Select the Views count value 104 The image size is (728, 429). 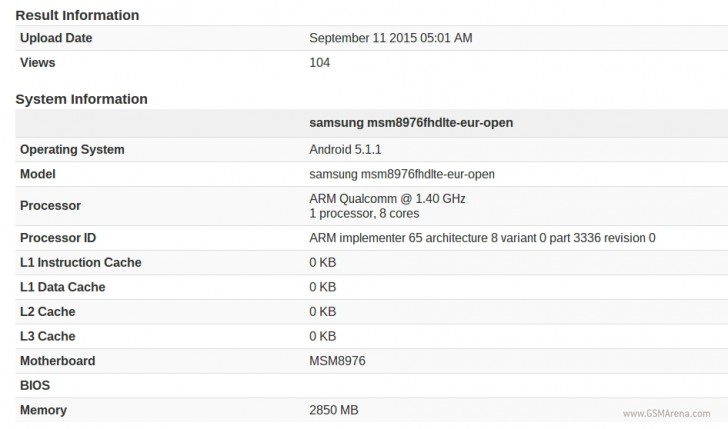point(320,62)
